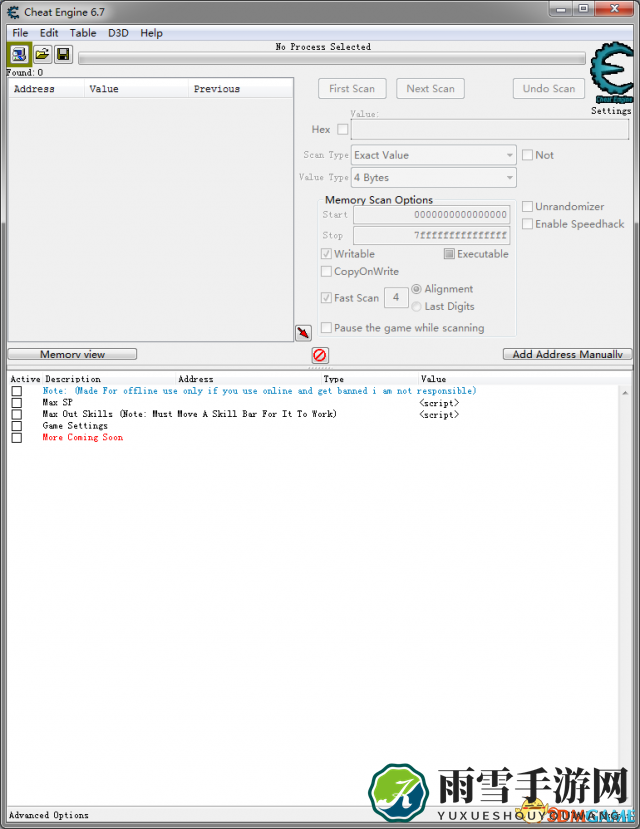The width and height of the screenshot is (640, 829).
Task: Activate the Game Settings checkbox
Action: [17, 426]
